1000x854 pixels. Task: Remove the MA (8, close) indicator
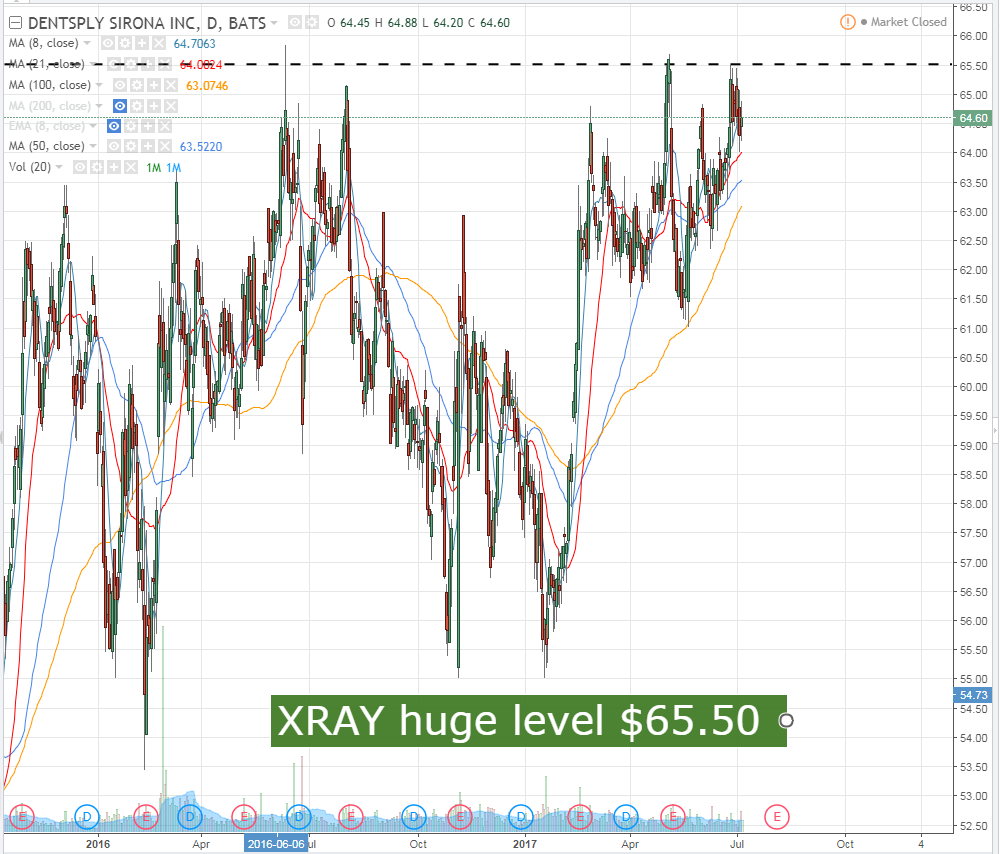pos(159,43)
